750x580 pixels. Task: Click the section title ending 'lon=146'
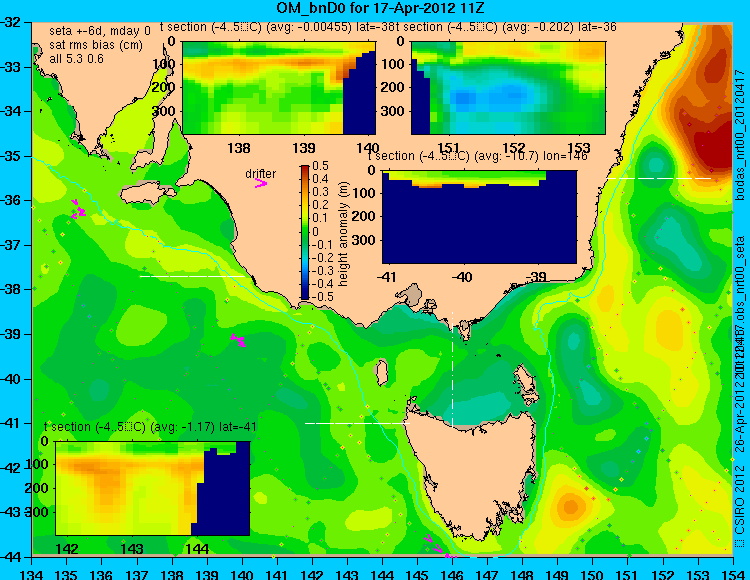point(477,156)
